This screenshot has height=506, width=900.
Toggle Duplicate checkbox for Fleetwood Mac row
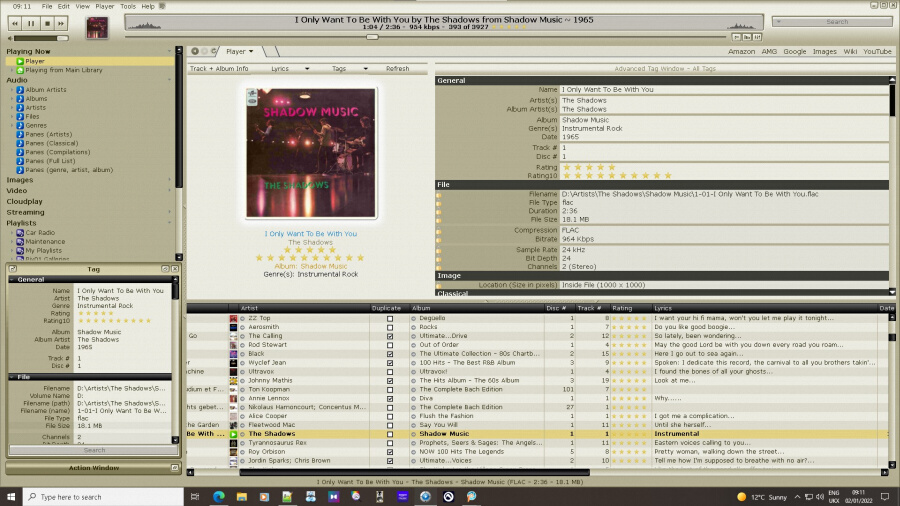point(390,426)
